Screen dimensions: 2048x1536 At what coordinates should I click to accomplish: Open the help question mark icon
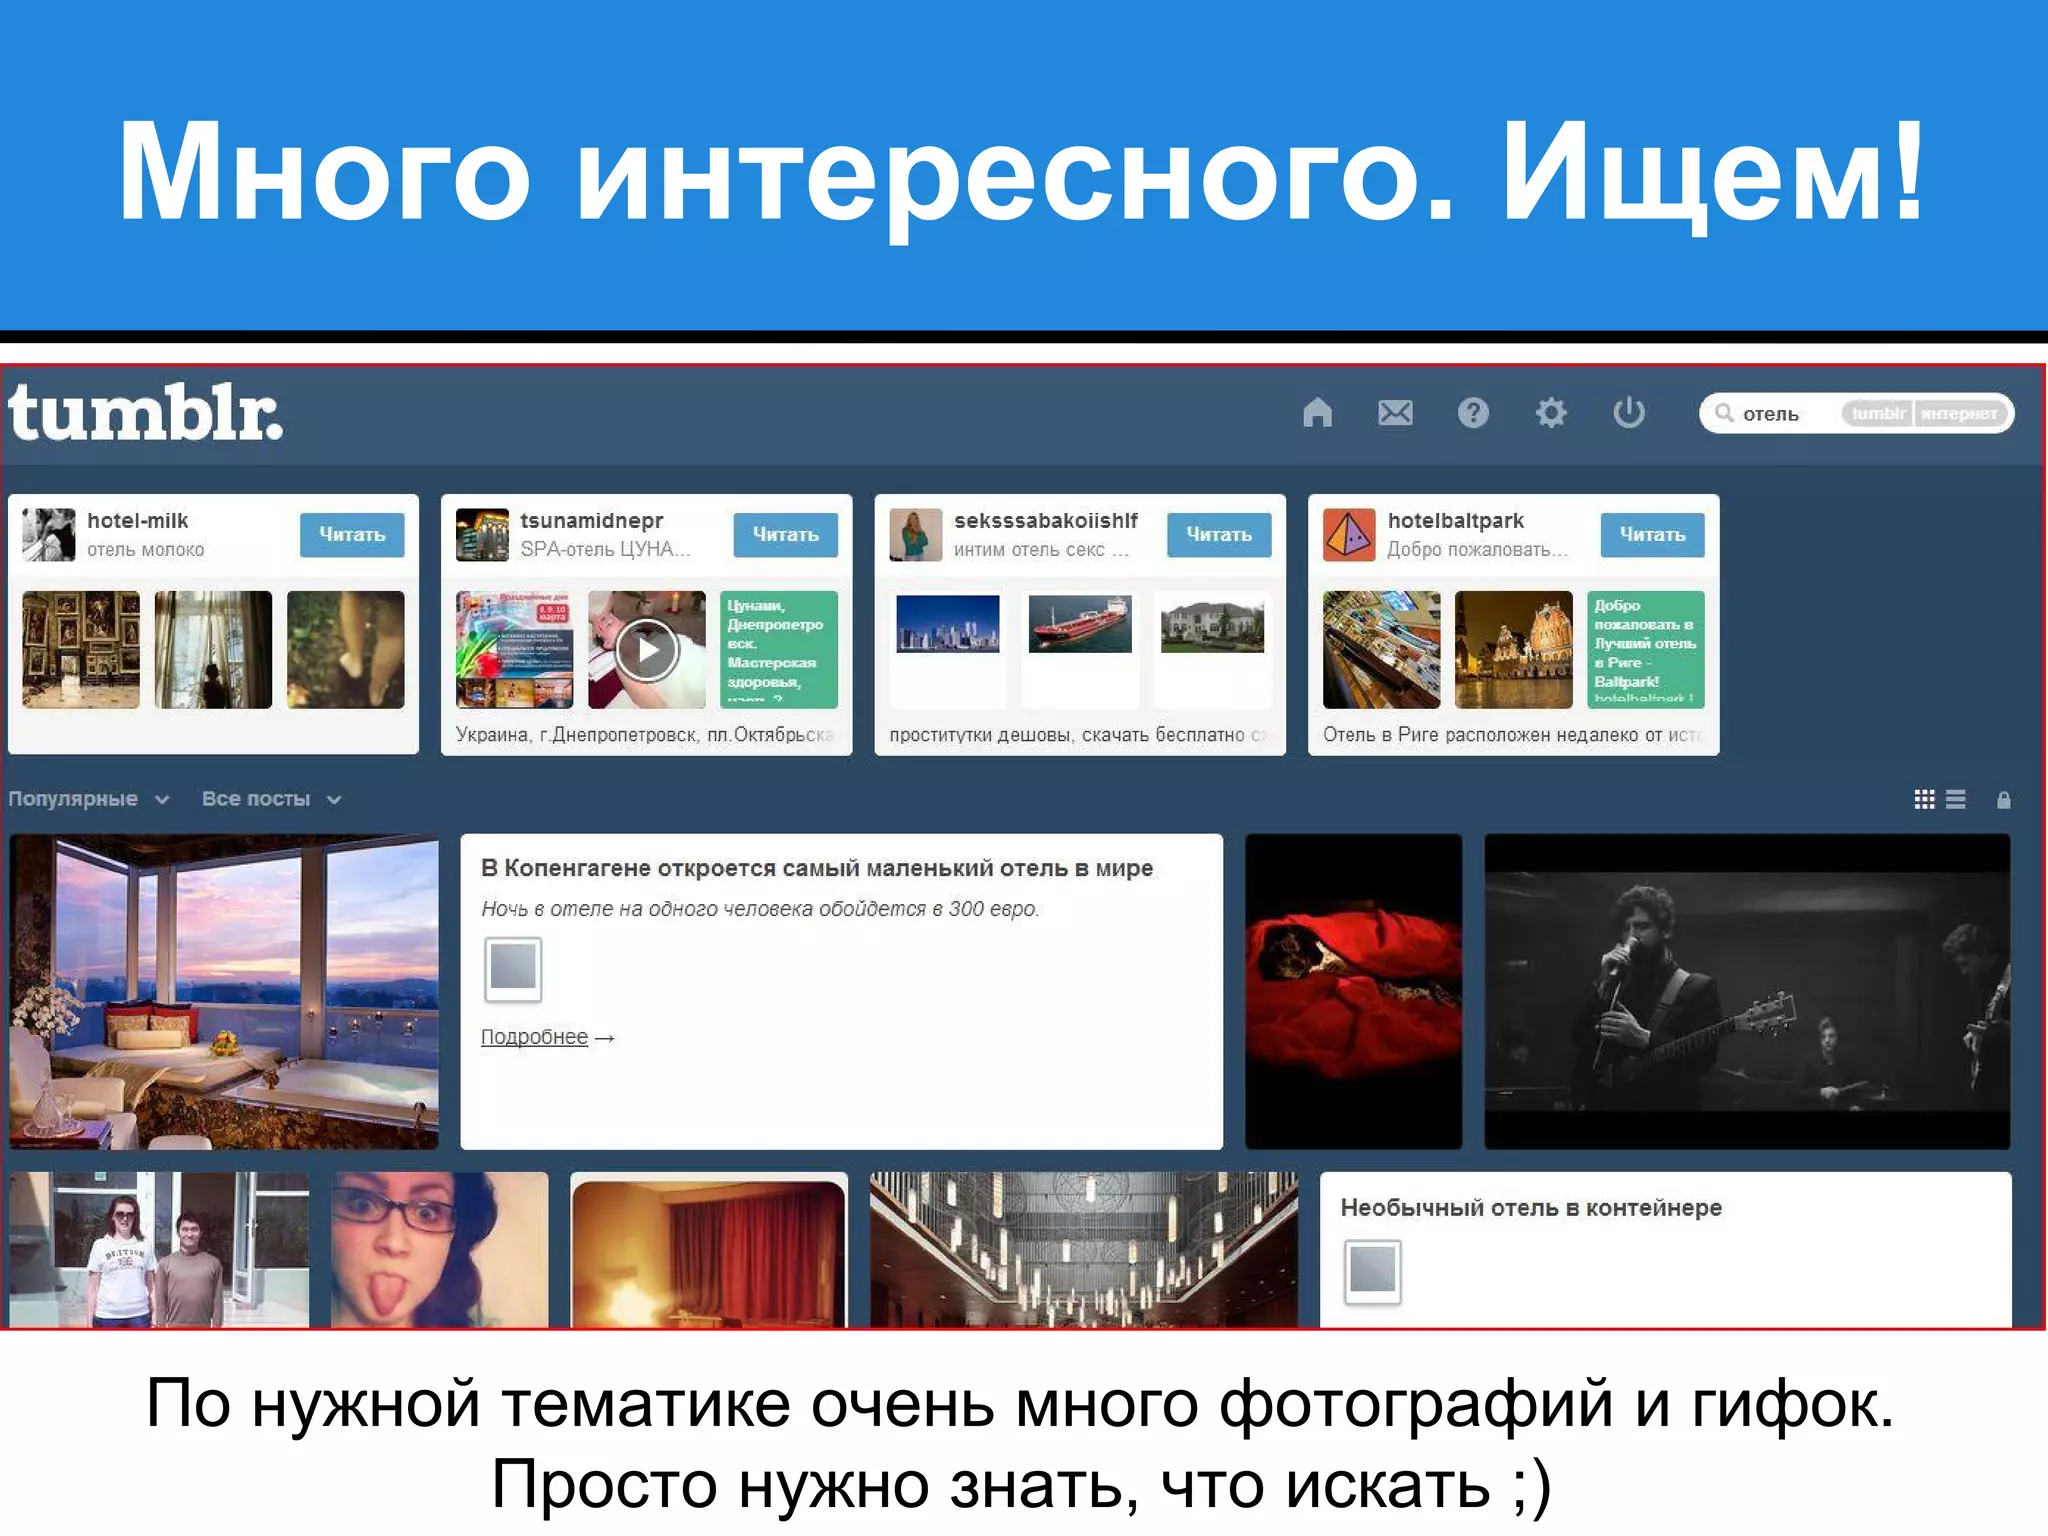coord(1473,412)
